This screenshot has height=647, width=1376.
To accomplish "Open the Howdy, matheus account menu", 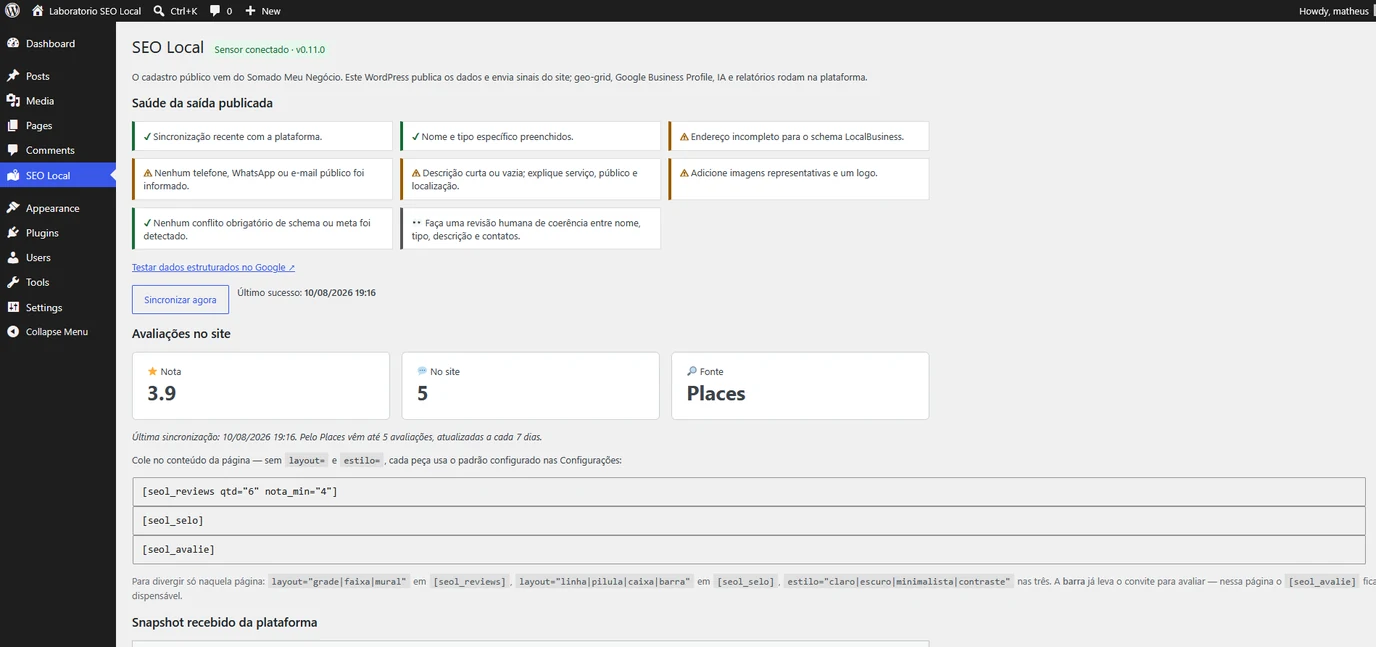I will pos(1335,11).
